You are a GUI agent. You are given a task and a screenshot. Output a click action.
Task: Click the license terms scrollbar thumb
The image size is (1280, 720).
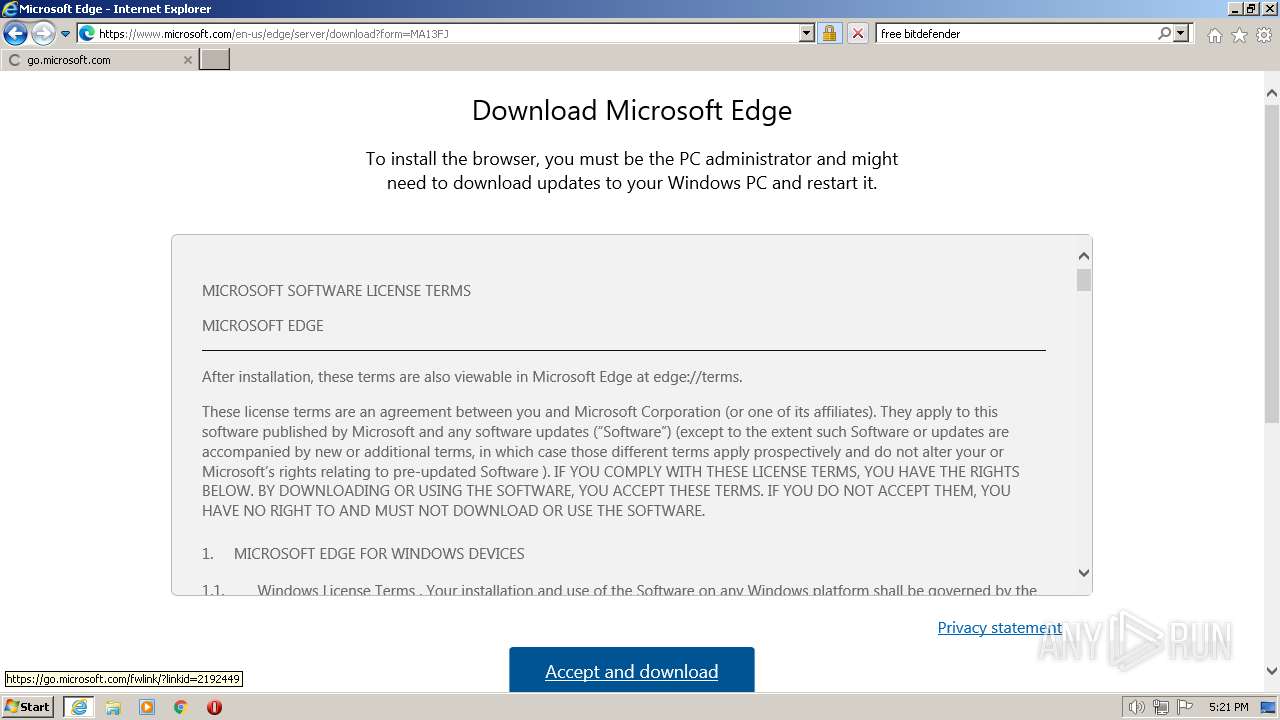coord(1084,280)
